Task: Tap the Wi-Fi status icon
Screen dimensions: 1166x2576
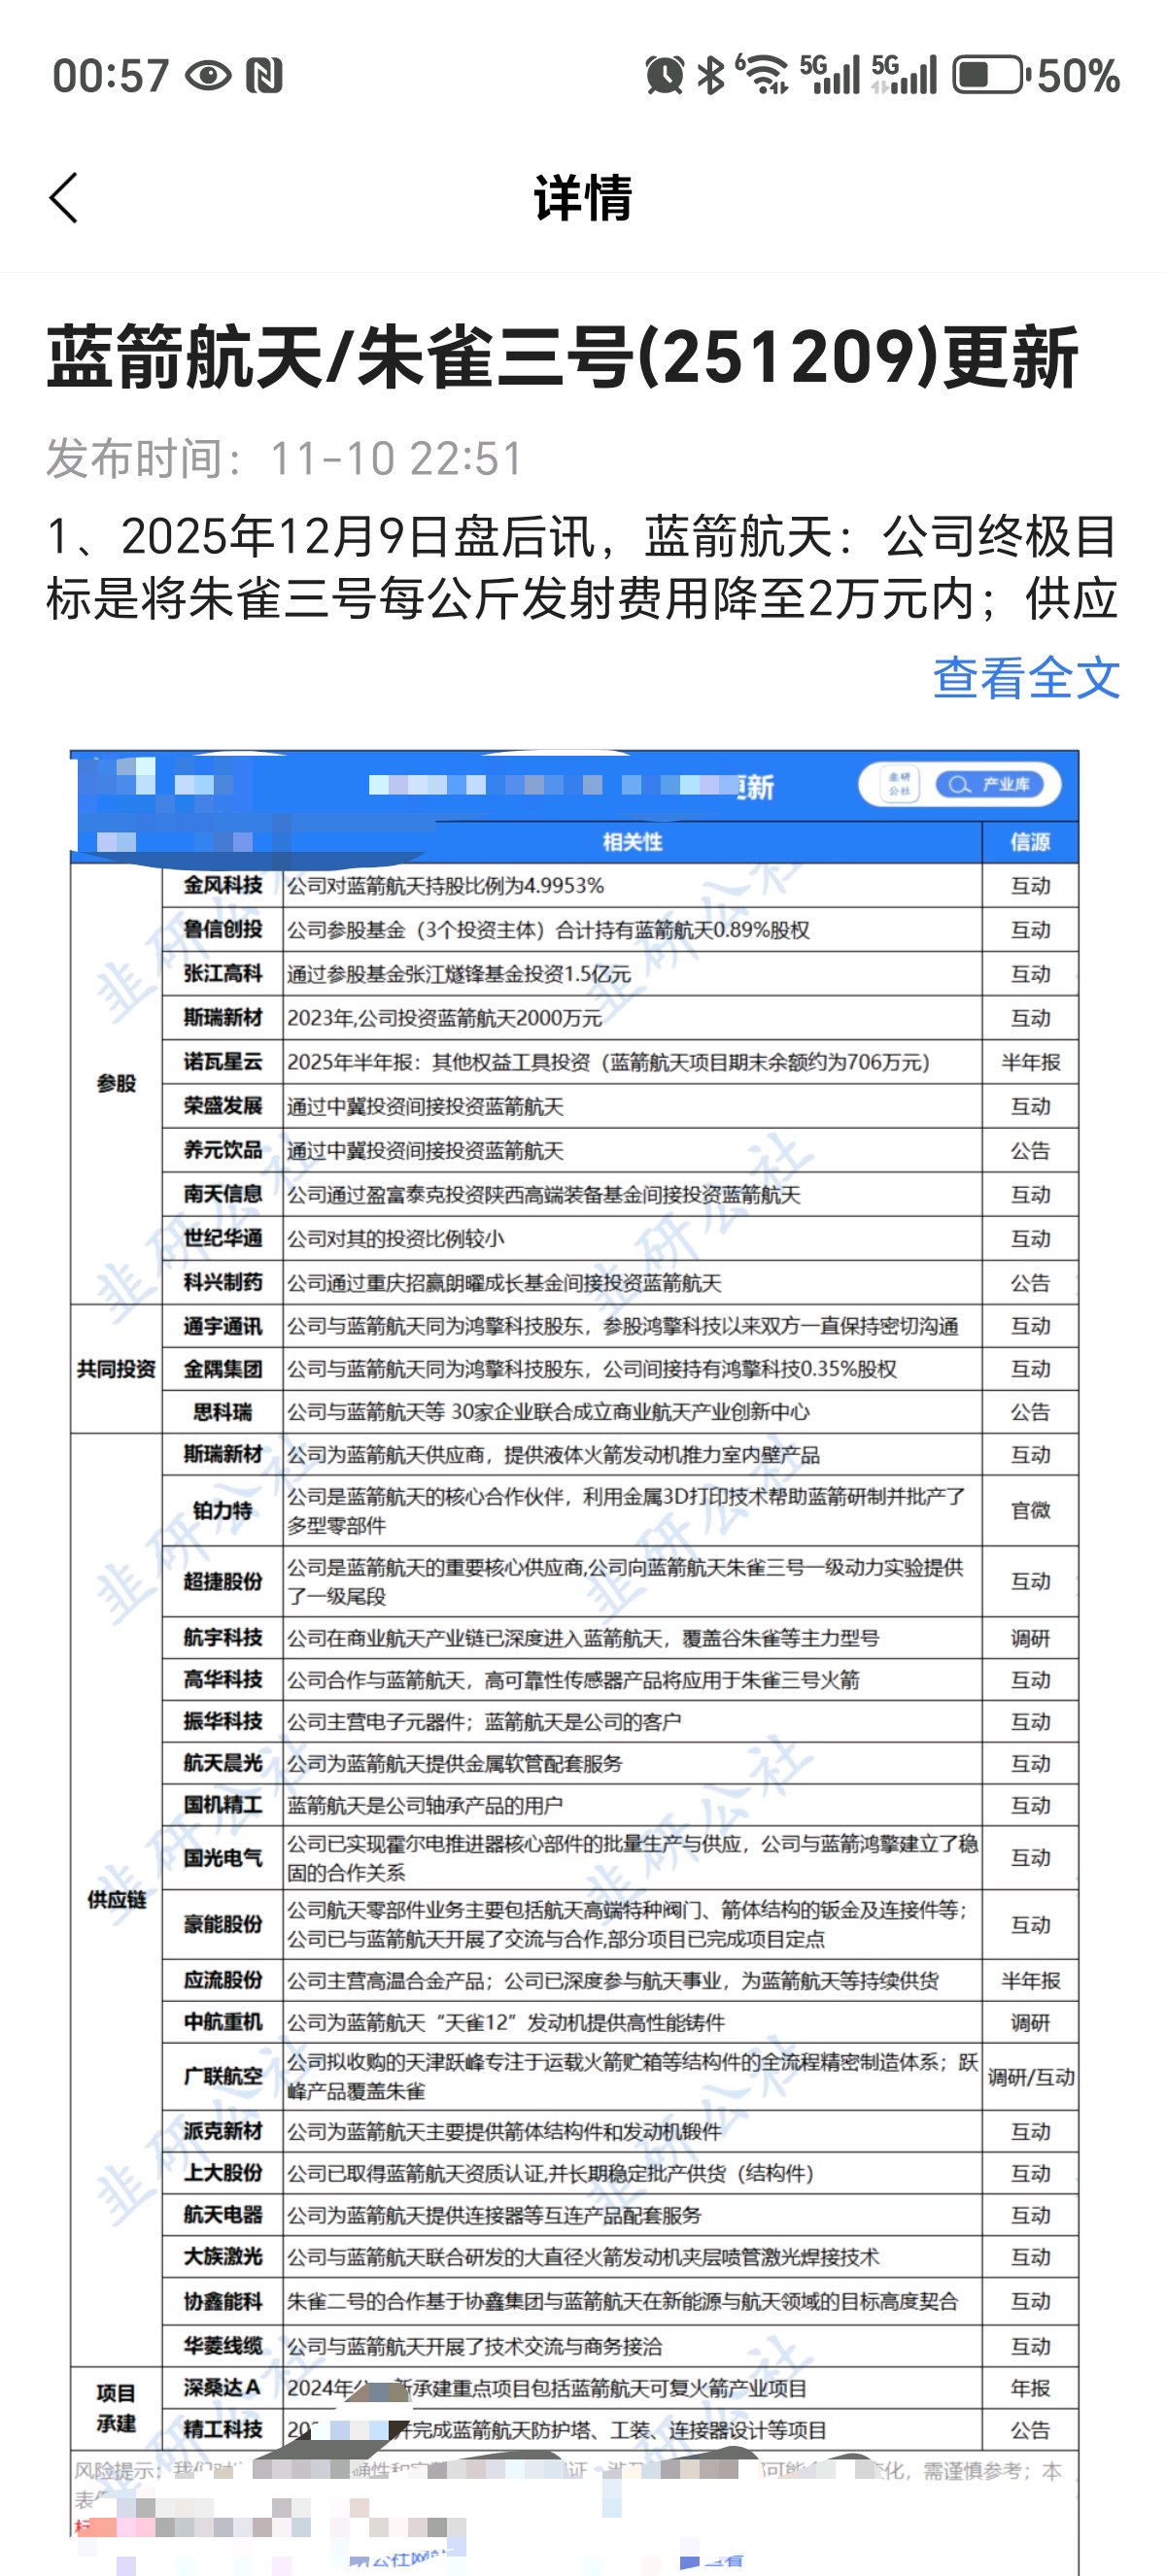Action: (x=763, y=75)
